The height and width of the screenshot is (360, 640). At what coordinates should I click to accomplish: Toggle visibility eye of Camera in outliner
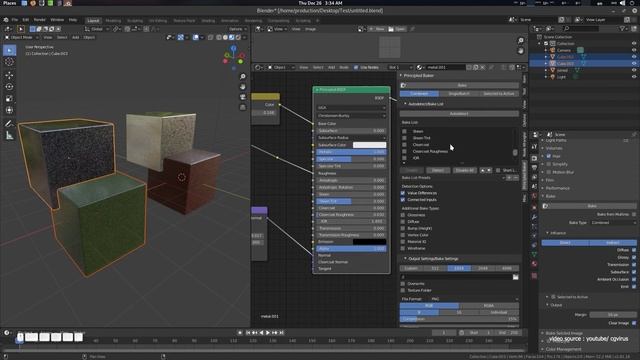634,50
